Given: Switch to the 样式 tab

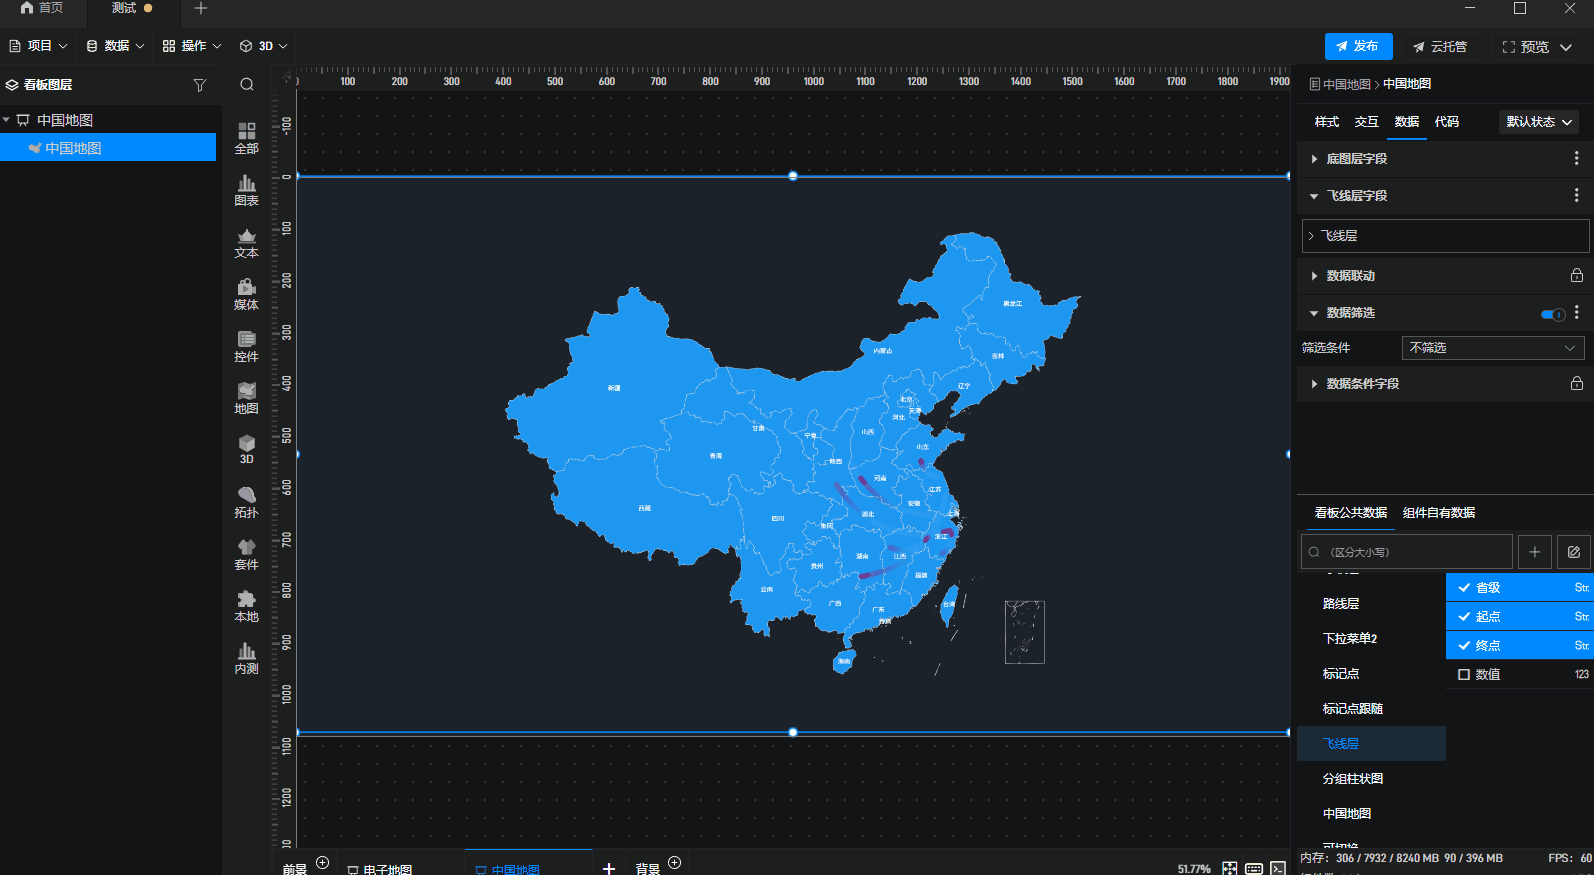Looking at the screenshot, I should pos(1326,122).
